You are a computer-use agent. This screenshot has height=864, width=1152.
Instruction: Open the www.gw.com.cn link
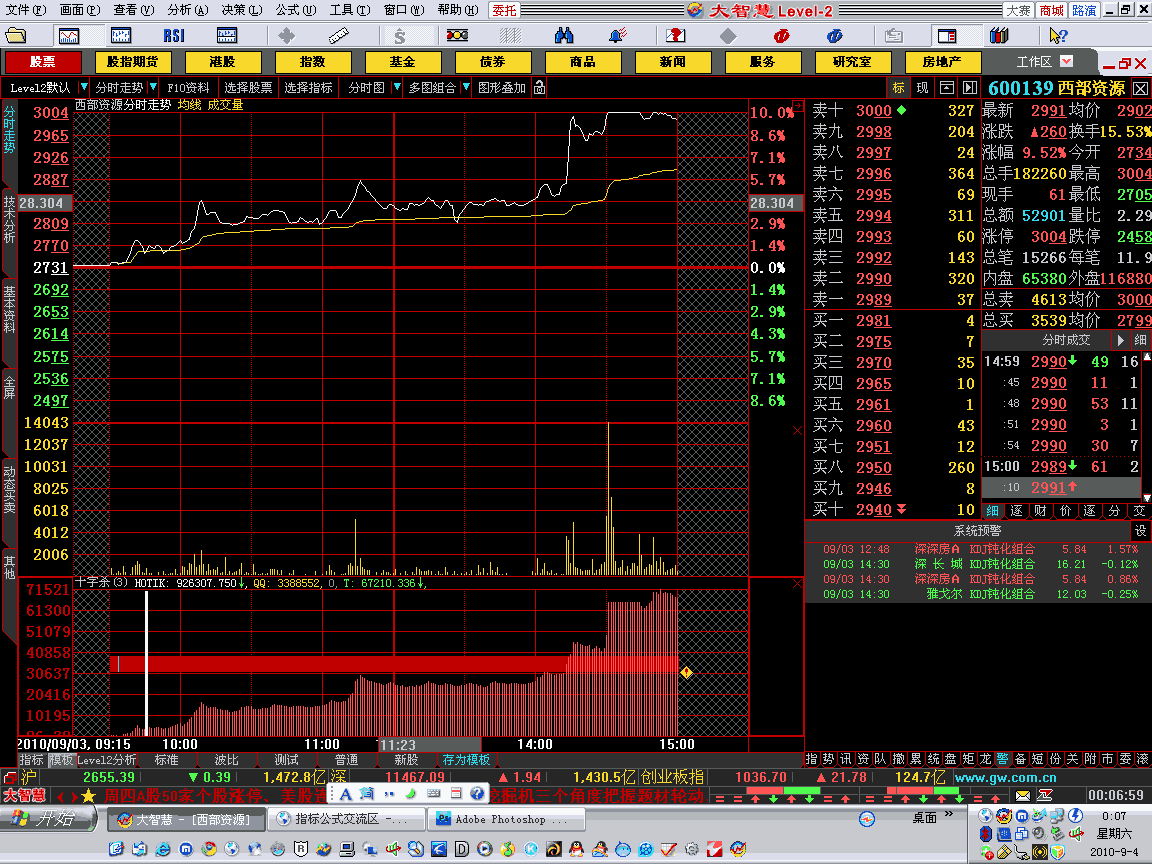click(x=1005, y=777)
